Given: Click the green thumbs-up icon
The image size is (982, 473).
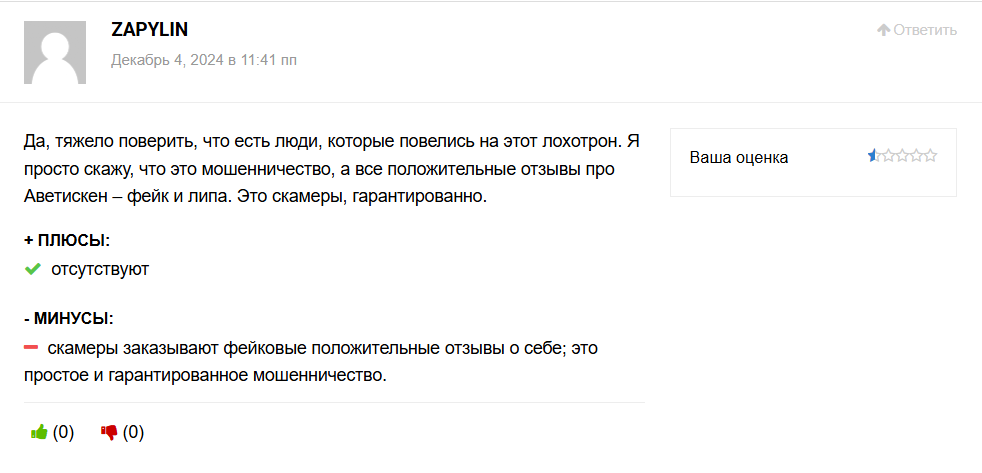Looking at the screenshot, I should click(39, 432).
